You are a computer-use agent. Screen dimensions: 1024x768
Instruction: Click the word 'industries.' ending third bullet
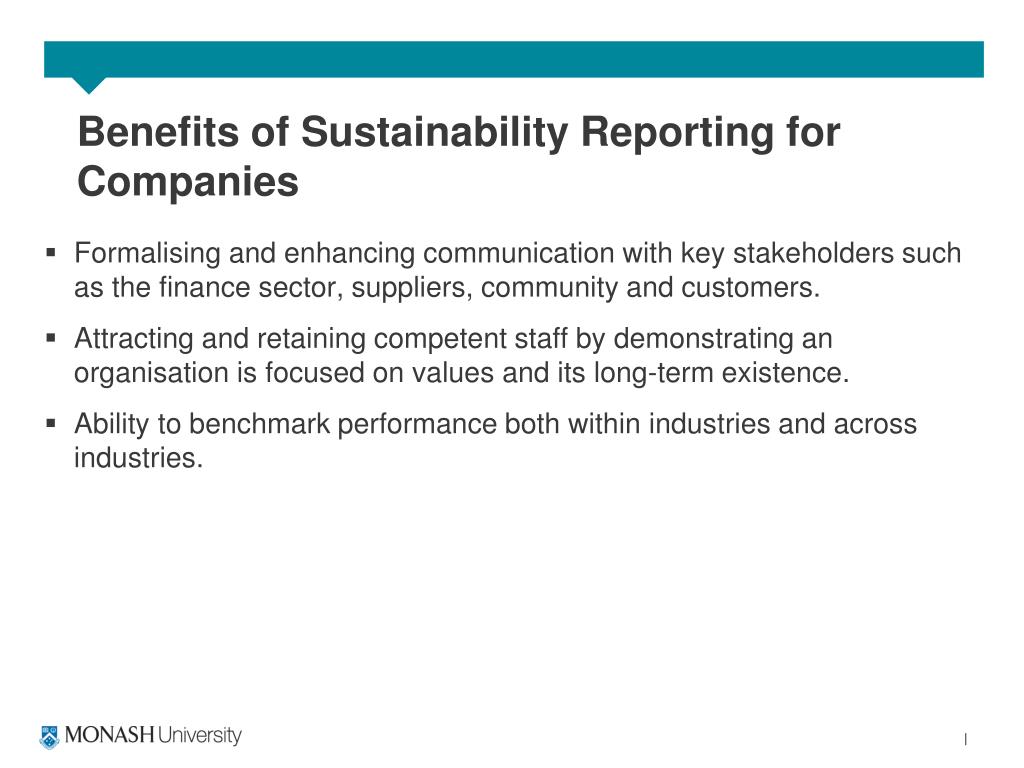pos(138,458)
